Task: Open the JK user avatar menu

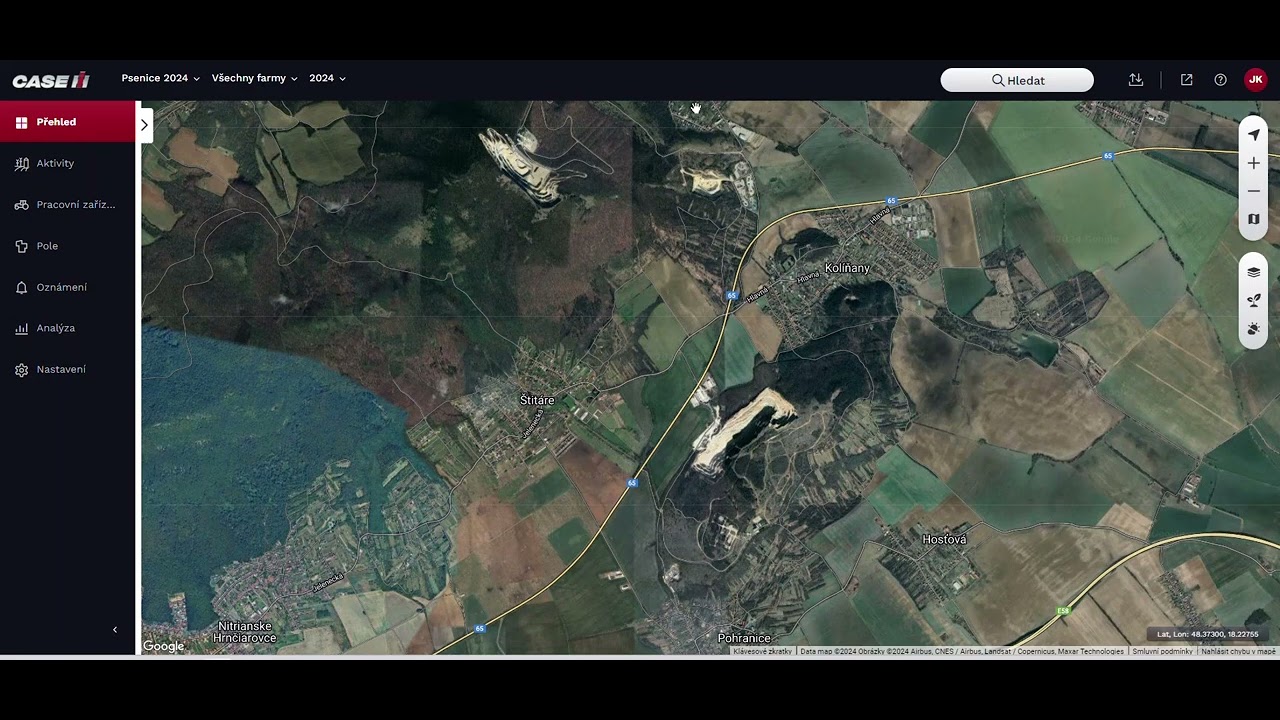Action: point(1255,80)
